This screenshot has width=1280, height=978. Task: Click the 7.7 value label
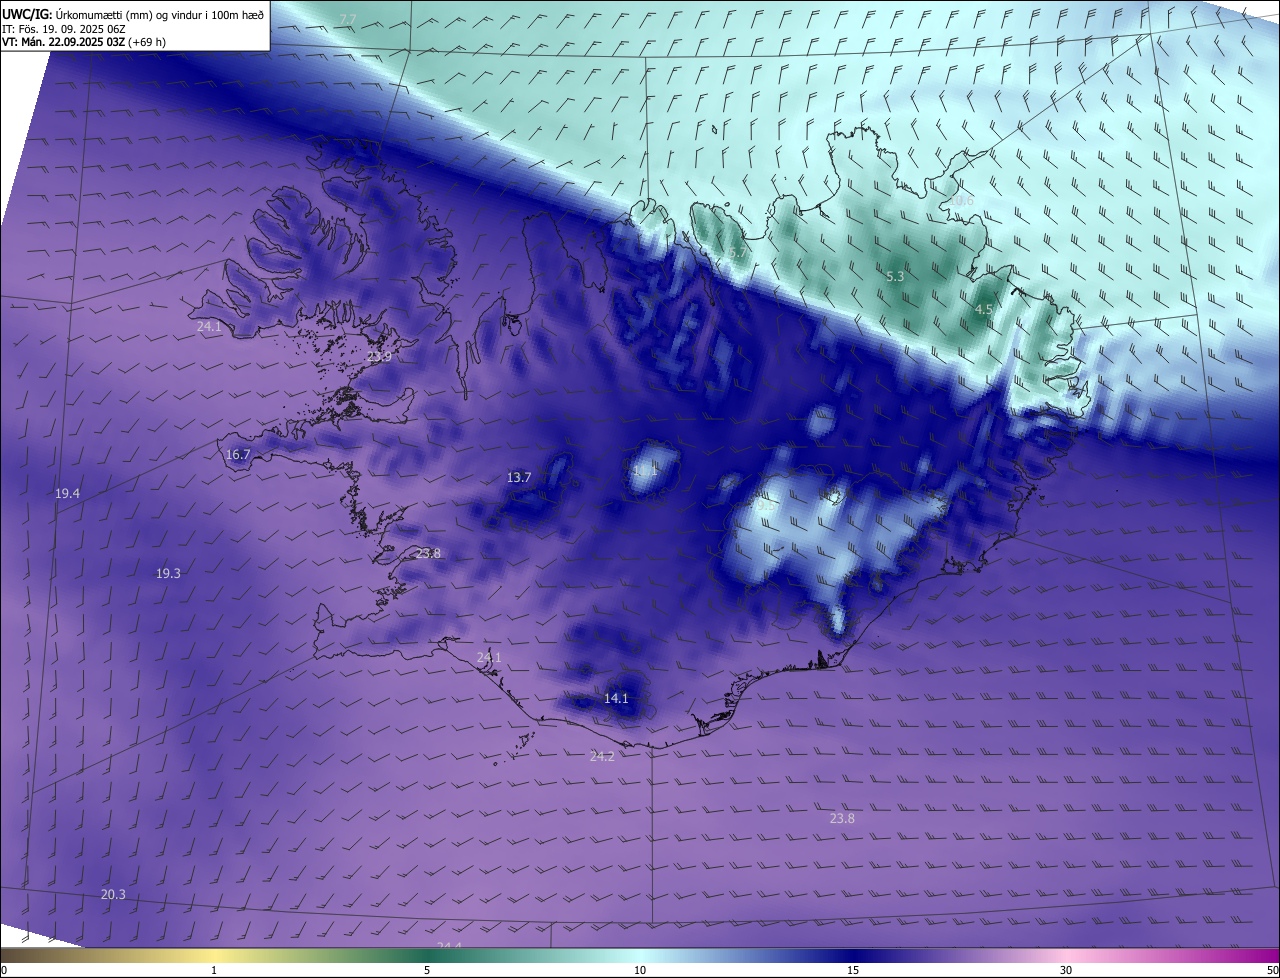pyautogui.click(x=347, y=20)
